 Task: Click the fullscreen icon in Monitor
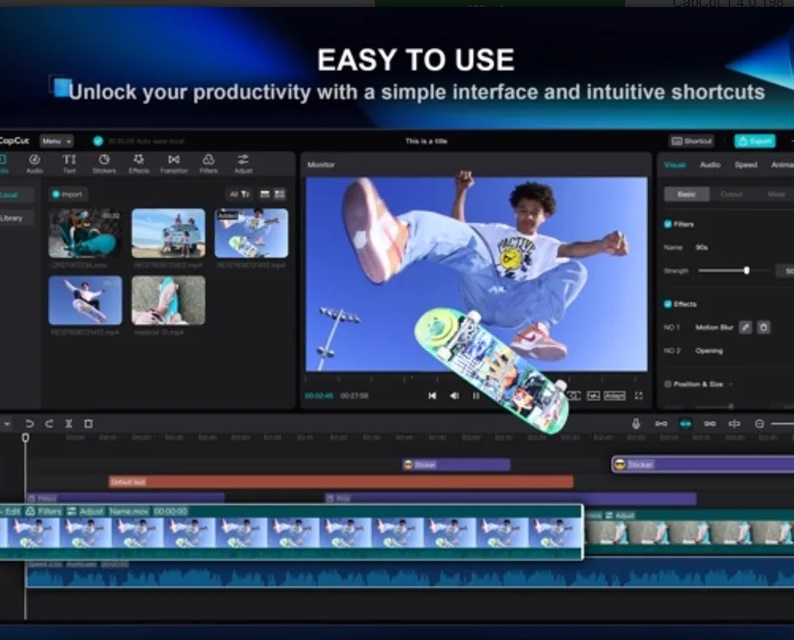tap(637, 396)
